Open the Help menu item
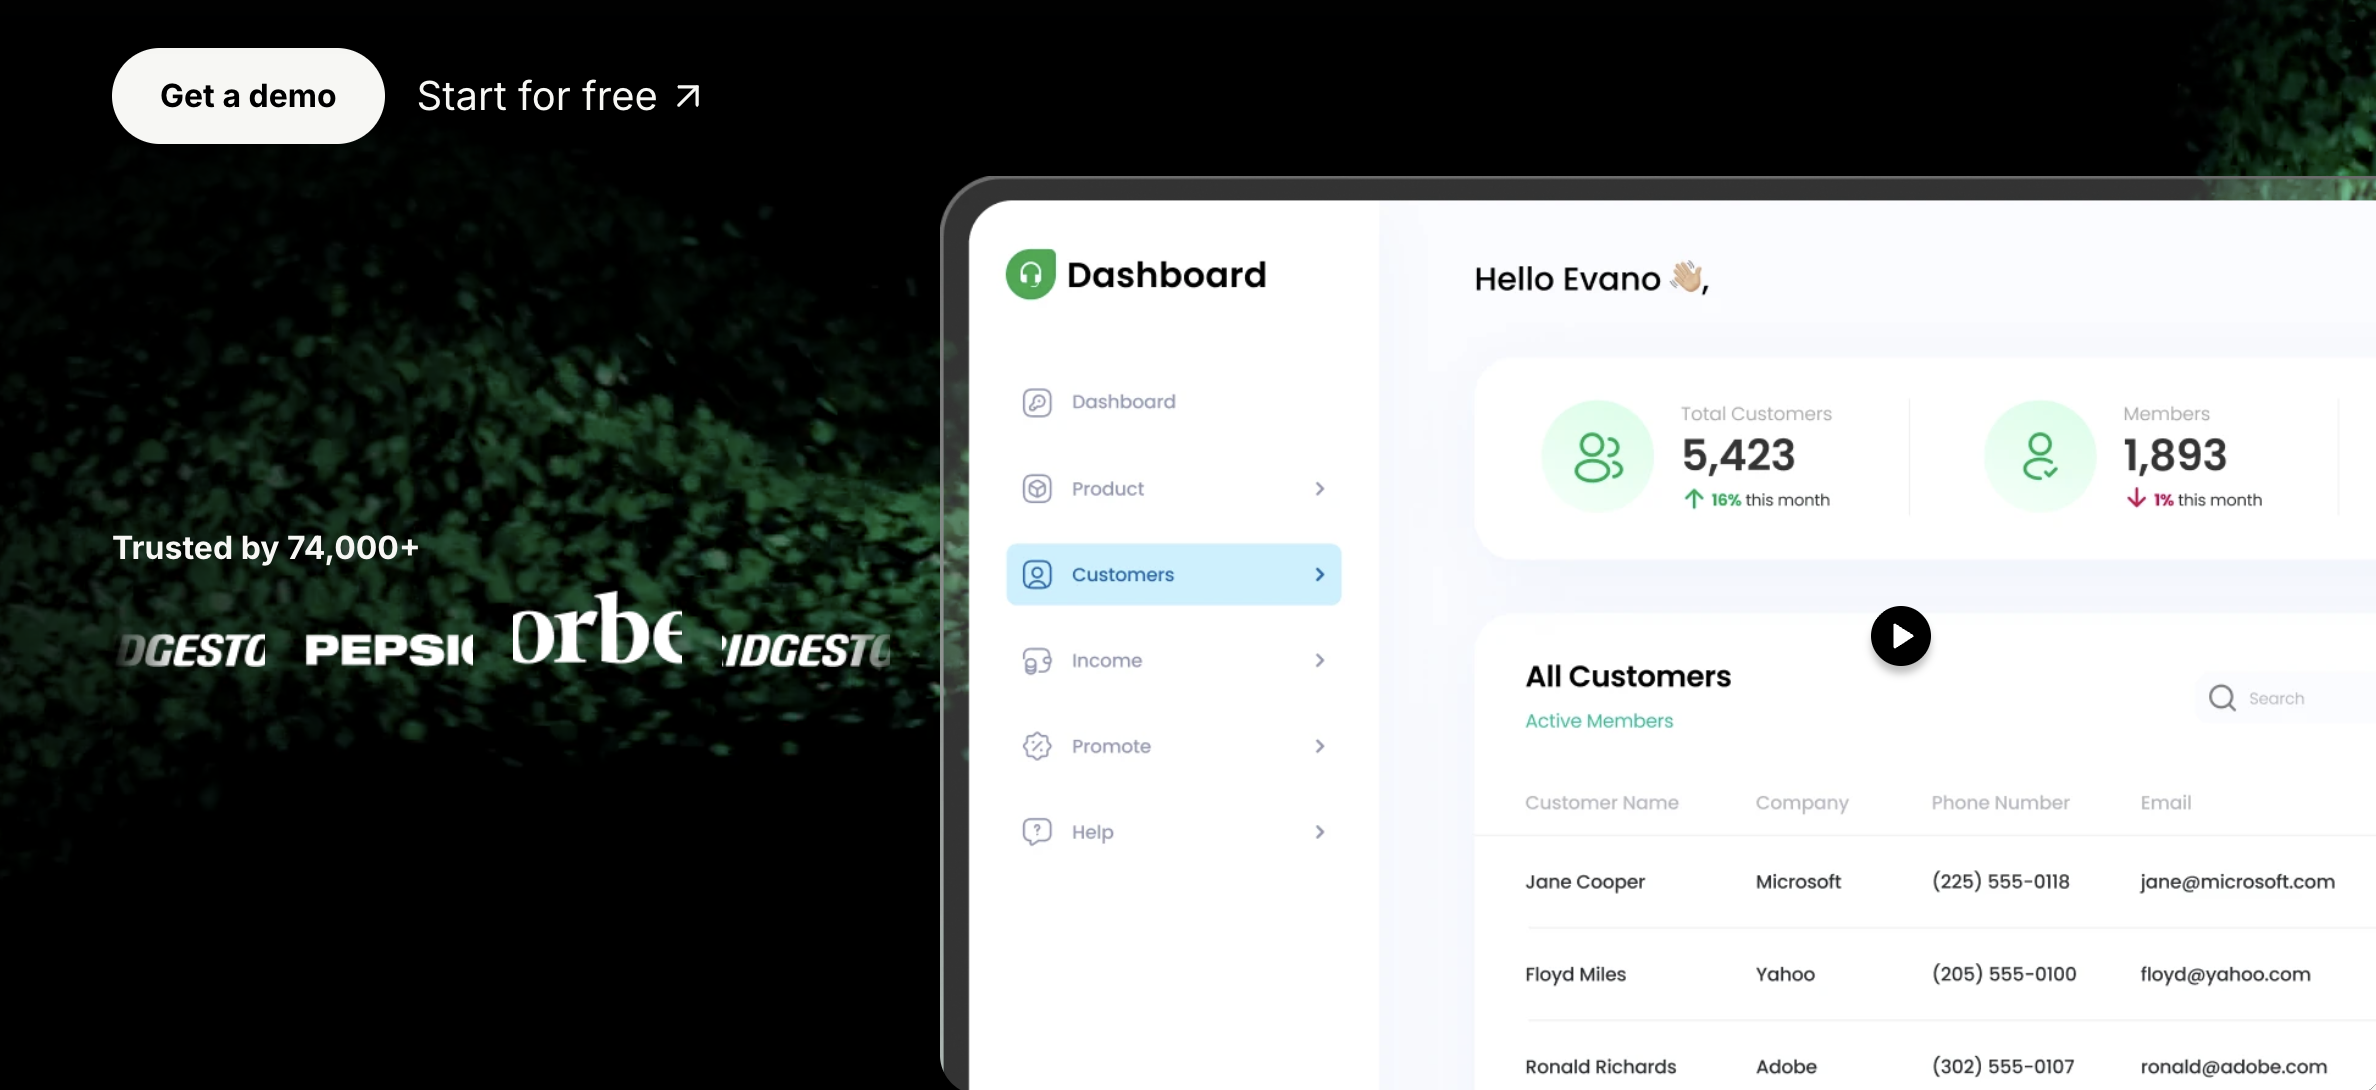This screenshot has width=2376, height=1090. (1174, 832)
